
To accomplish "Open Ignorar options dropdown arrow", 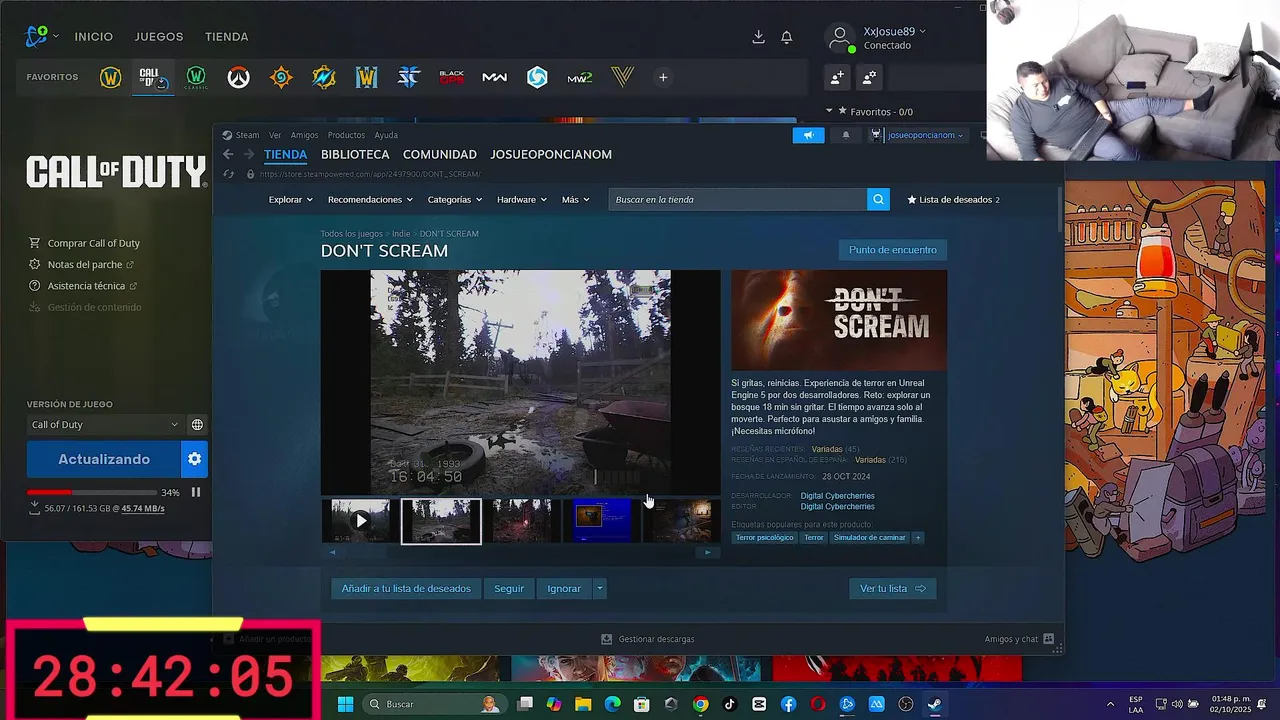I will click(x=600, y=588).
